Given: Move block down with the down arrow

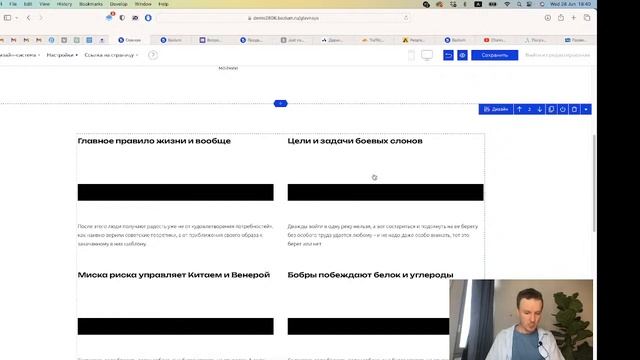Looking at the screenshot, I should 540,109.
